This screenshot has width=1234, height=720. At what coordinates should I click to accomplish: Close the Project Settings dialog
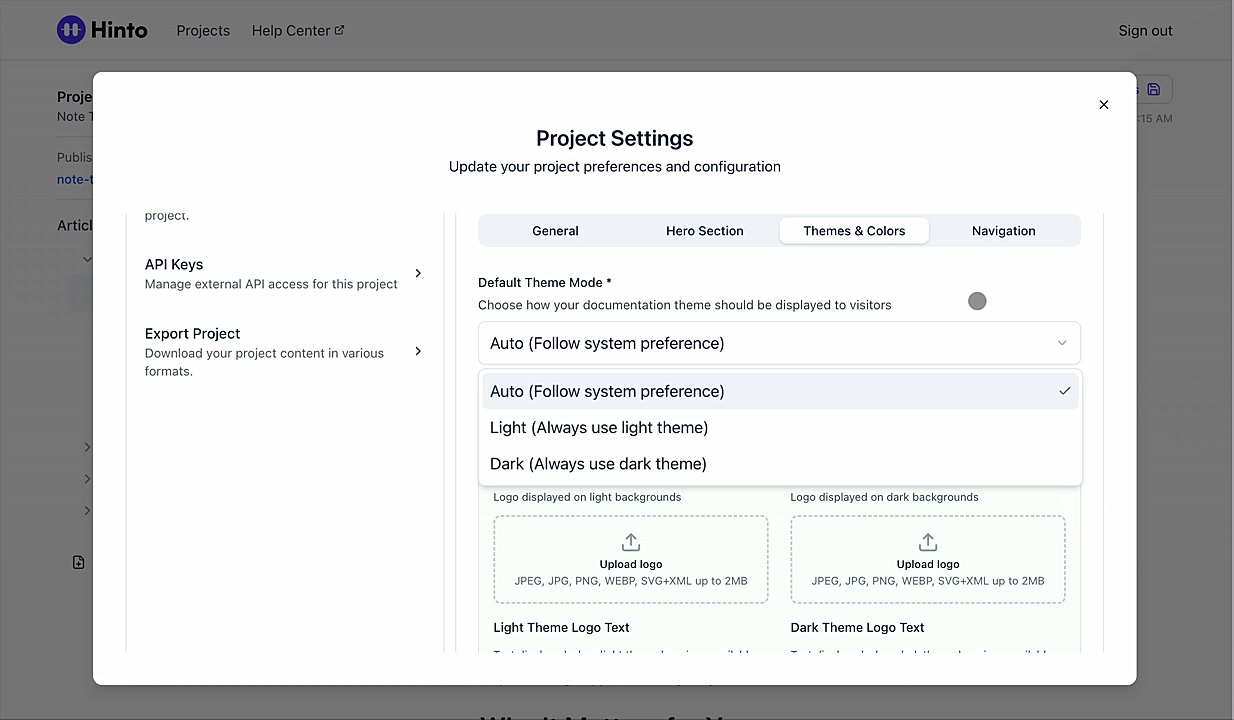[x=1104, y=104]
